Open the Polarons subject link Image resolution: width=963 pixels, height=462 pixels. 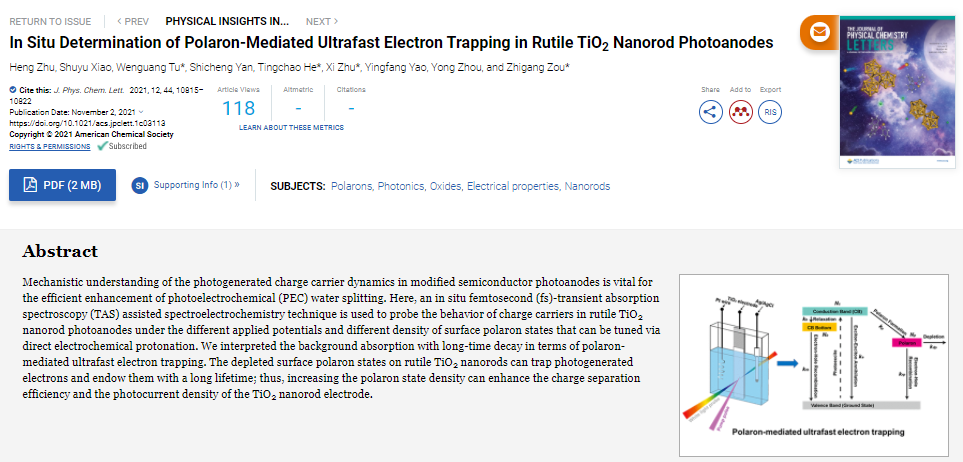pyautogui.click(x=351, y=186)
